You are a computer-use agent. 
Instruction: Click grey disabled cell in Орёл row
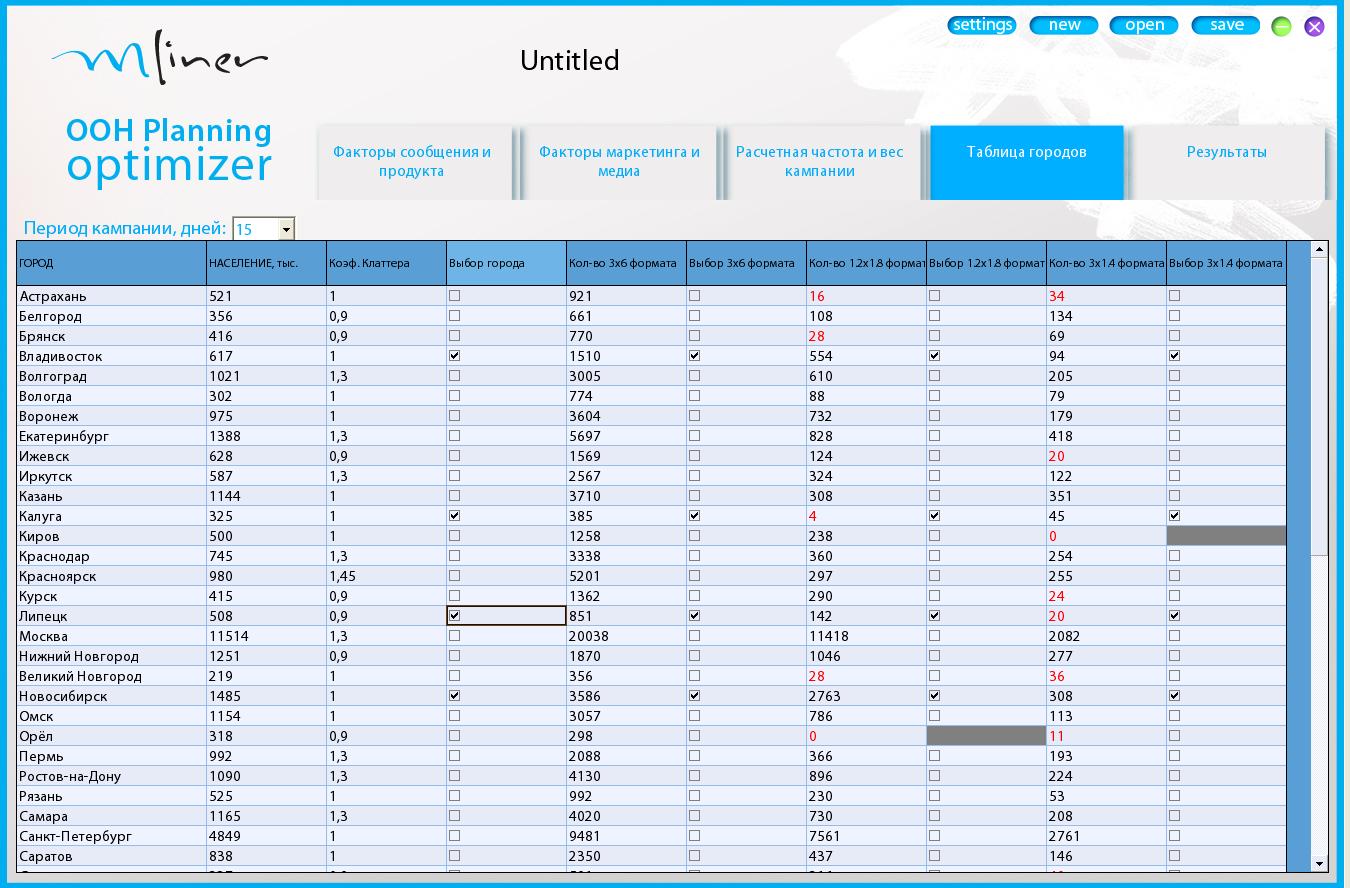(x=986, y=736)
